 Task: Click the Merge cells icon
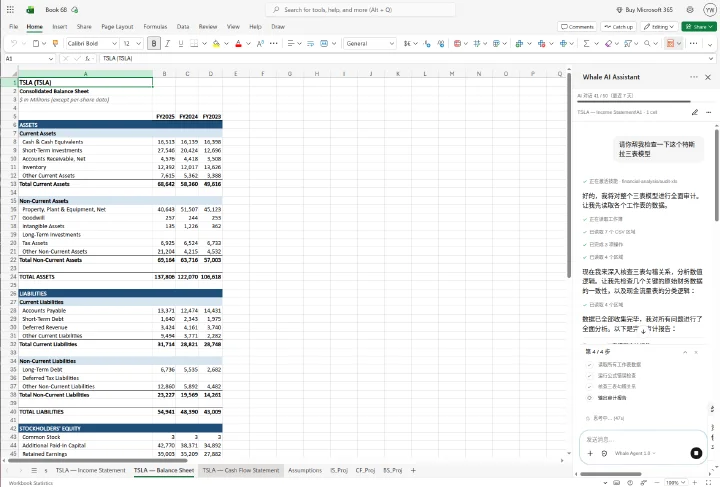coord(324,44)
